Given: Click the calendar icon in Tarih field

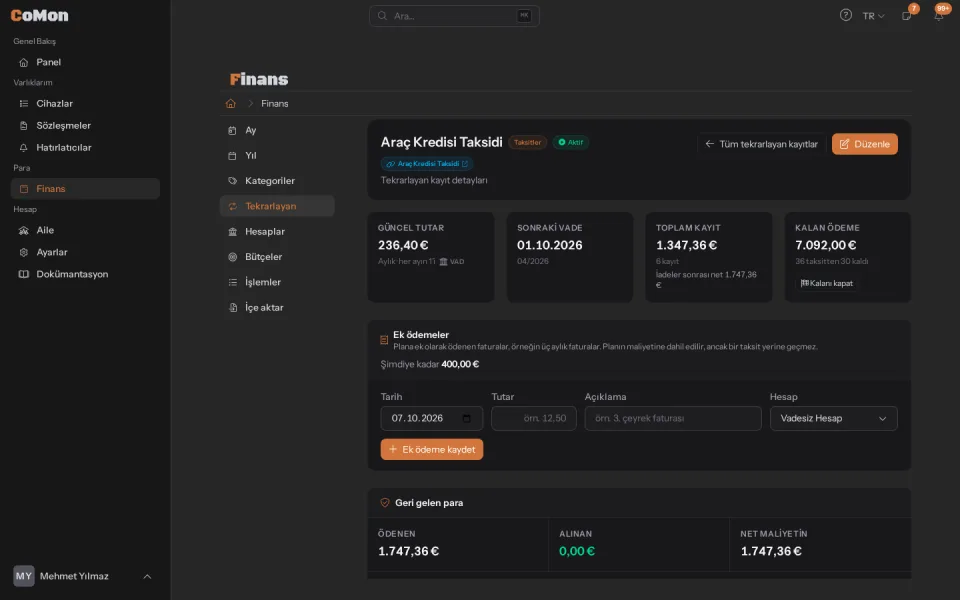Looking at the screenshot, I should point(467,418).
